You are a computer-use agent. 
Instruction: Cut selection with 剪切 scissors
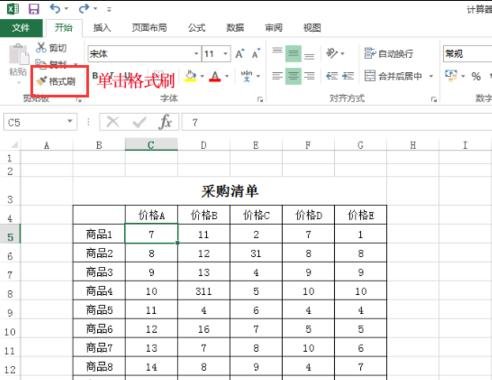51,48
